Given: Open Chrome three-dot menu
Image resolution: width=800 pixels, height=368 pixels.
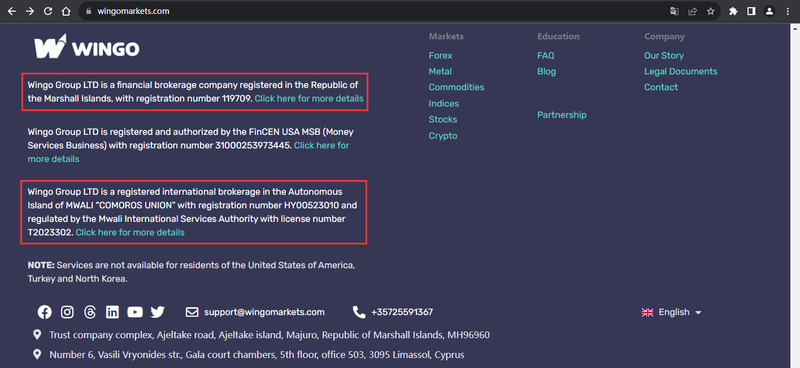Looking at the screenshot, I should (x=788, y=11).
